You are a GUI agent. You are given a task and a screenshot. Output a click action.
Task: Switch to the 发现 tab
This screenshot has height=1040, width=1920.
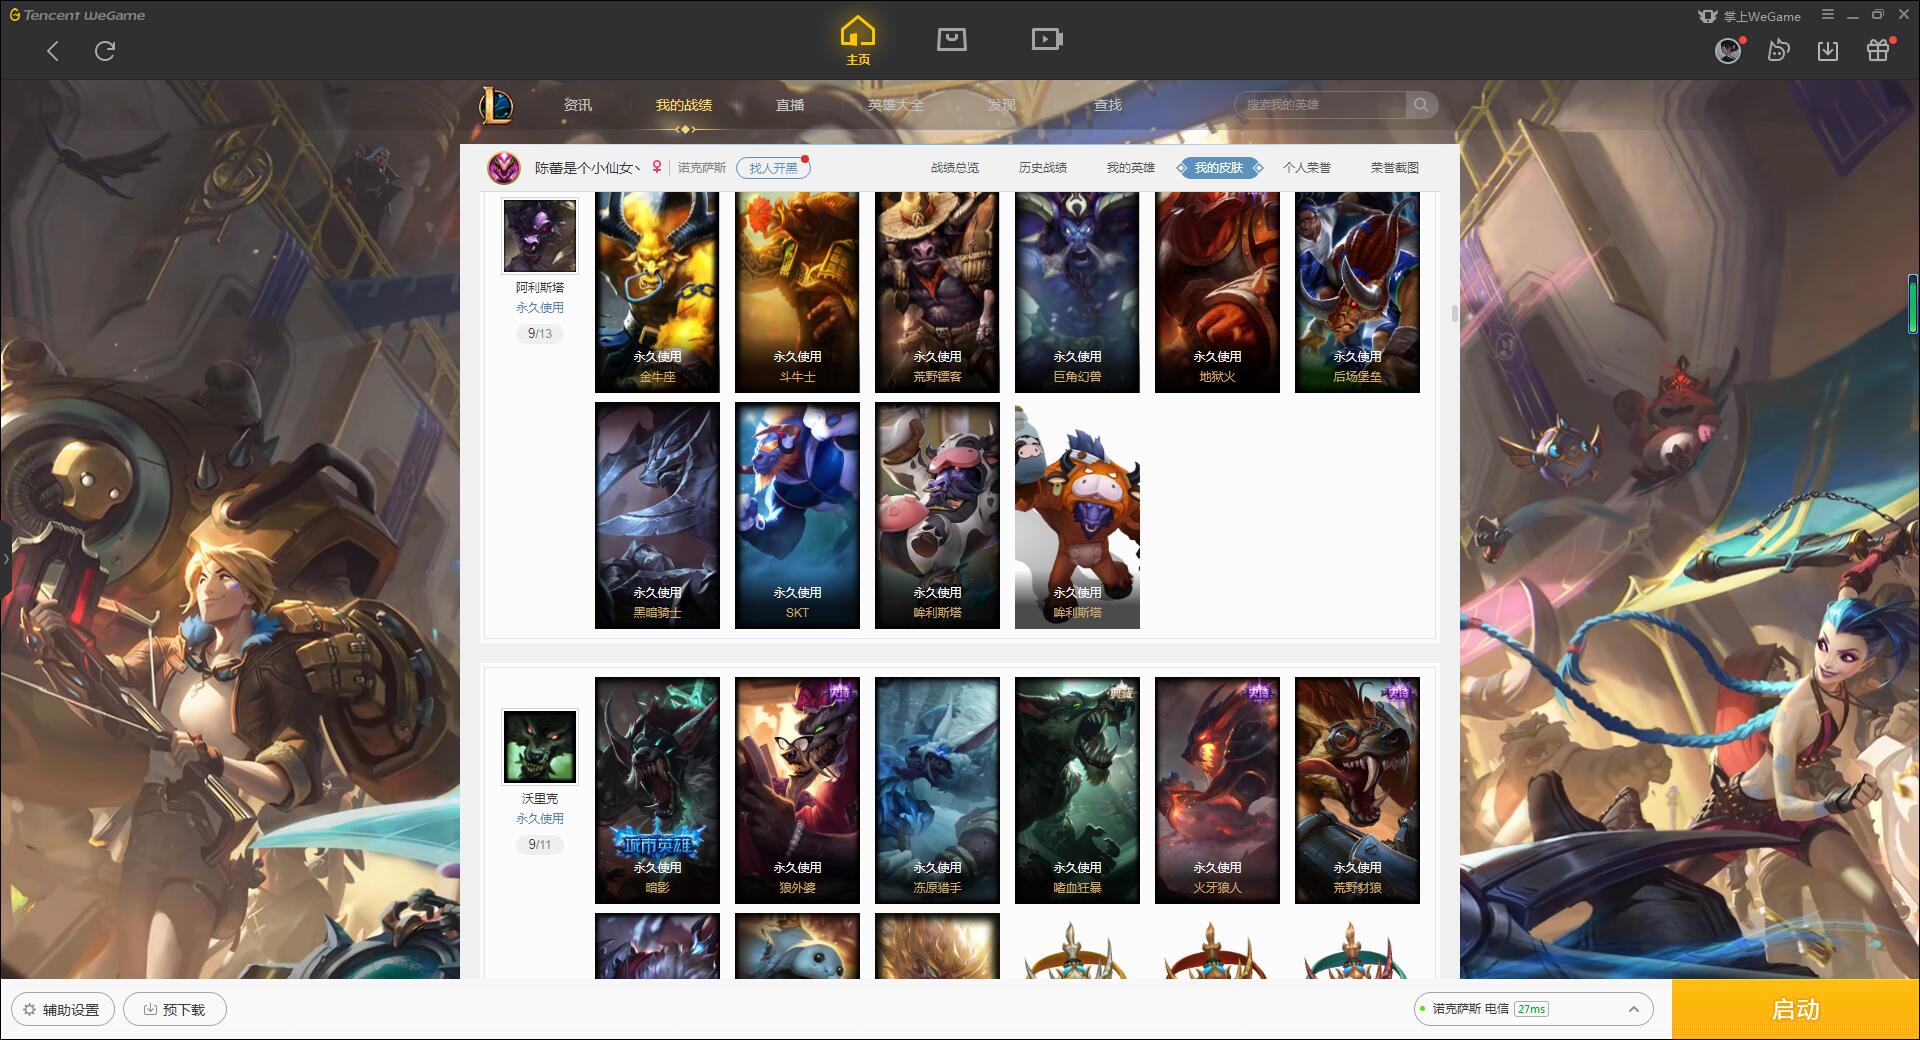click(x=1002, y=105)
